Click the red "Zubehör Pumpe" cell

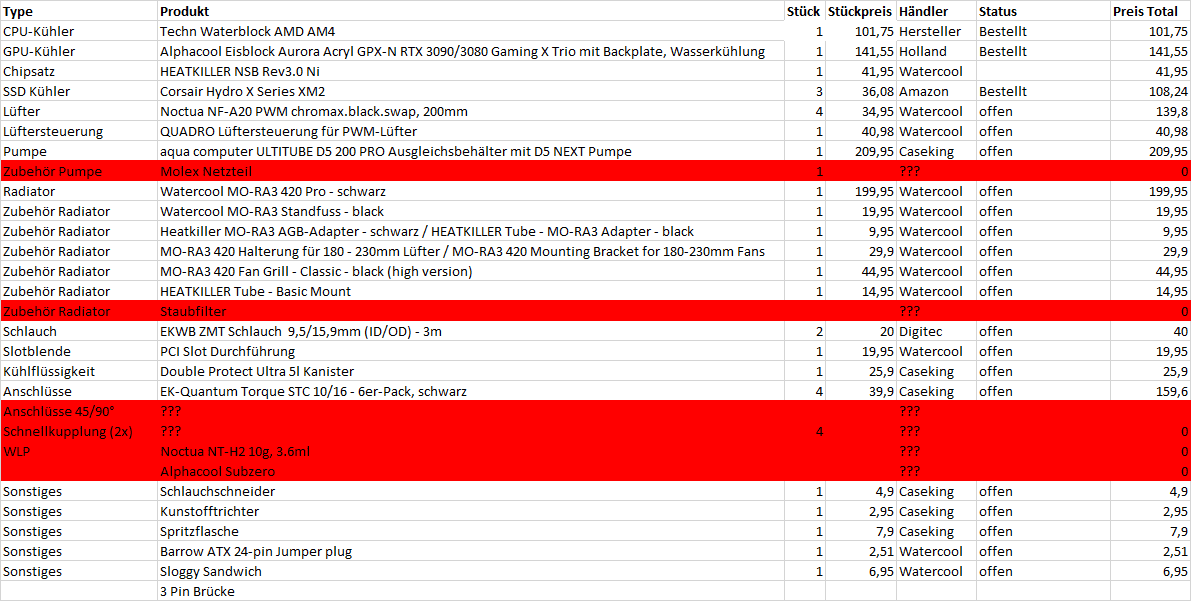tap(79, 172)
